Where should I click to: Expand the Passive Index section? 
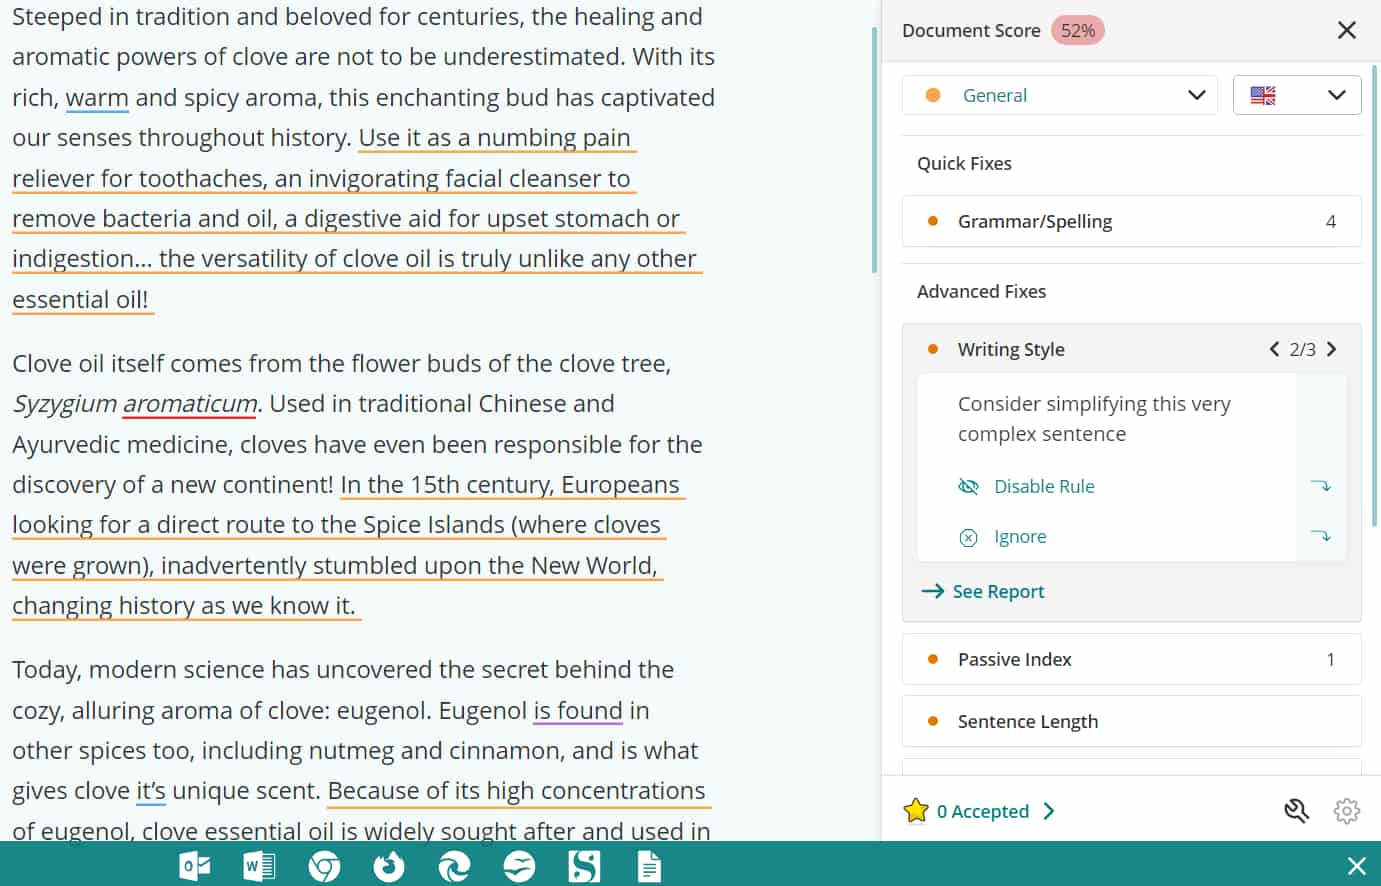point(1131,659)
